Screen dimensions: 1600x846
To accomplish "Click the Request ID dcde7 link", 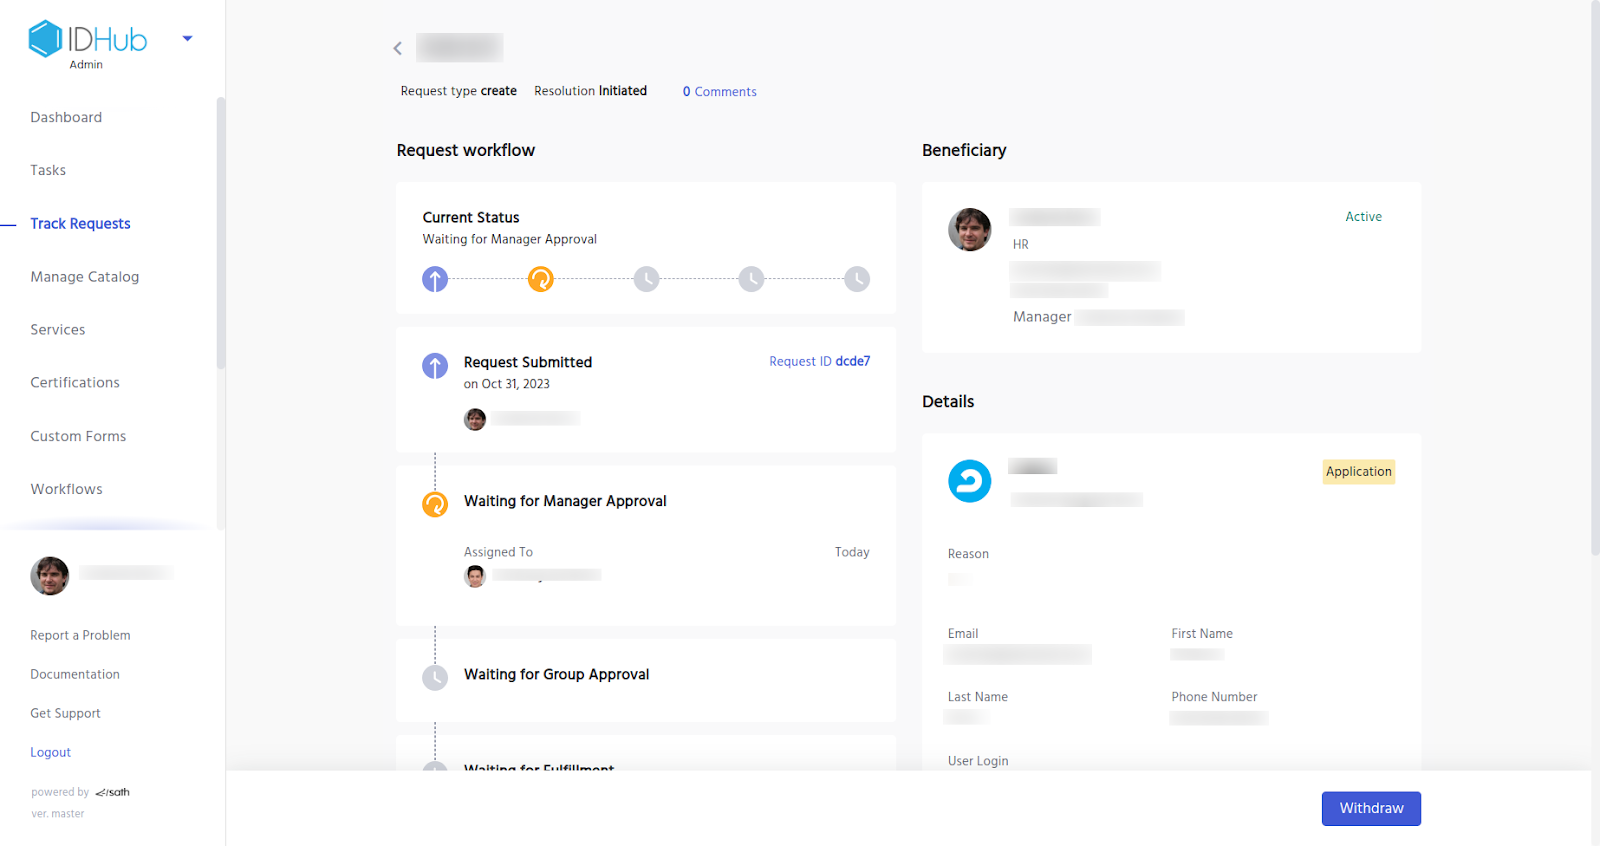I will click(x=819, y=361).
